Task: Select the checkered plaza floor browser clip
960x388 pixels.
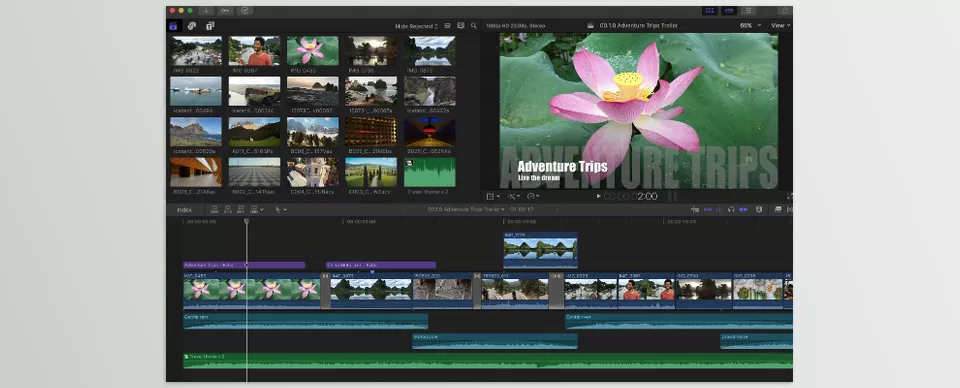Action: [x=254, y=173]
